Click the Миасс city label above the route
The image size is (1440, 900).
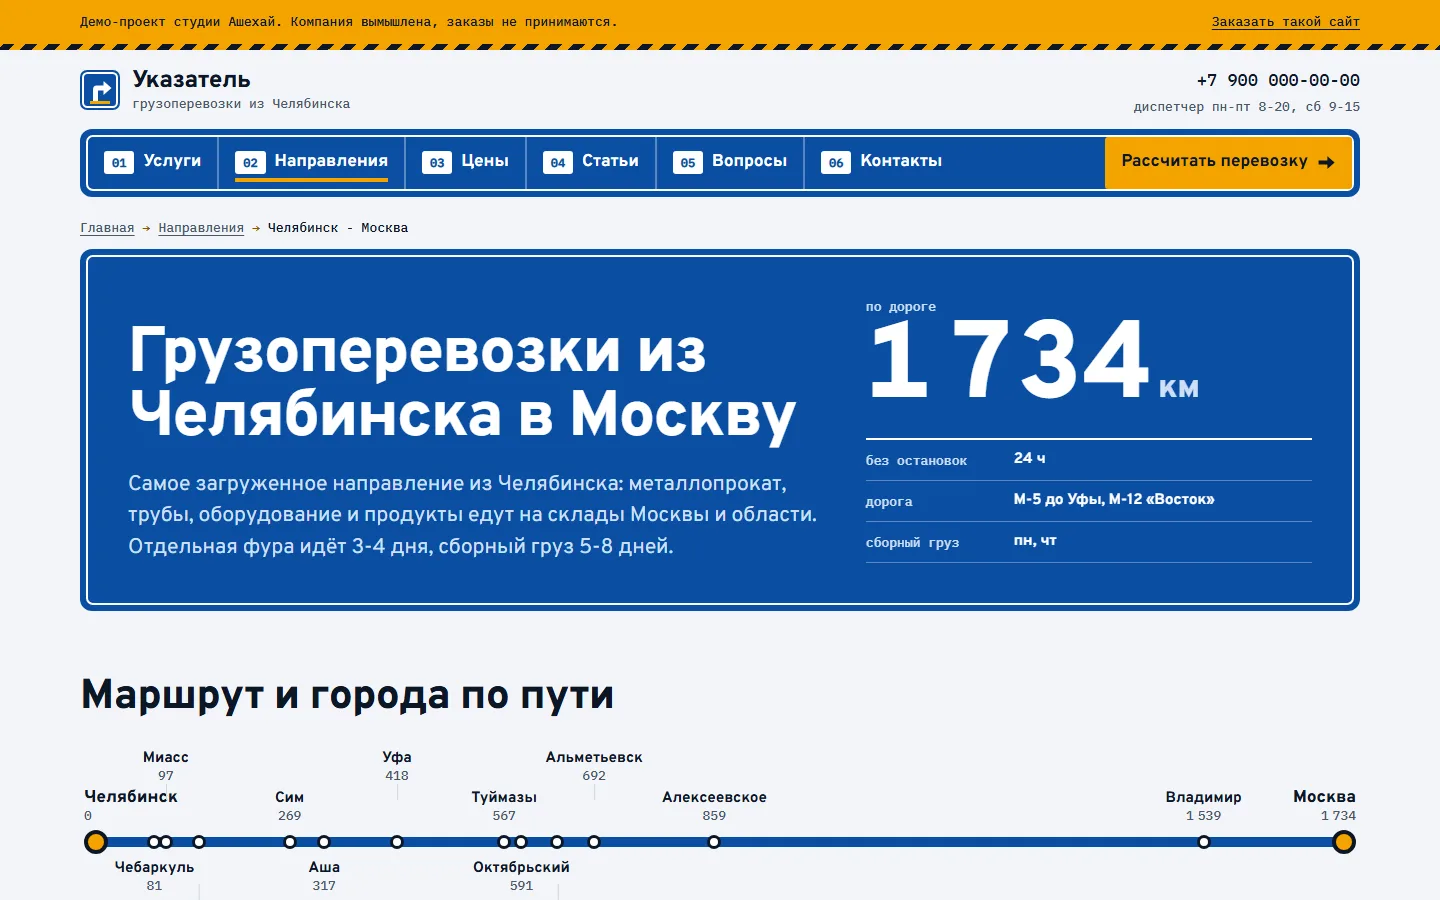[x=166, y=757]
